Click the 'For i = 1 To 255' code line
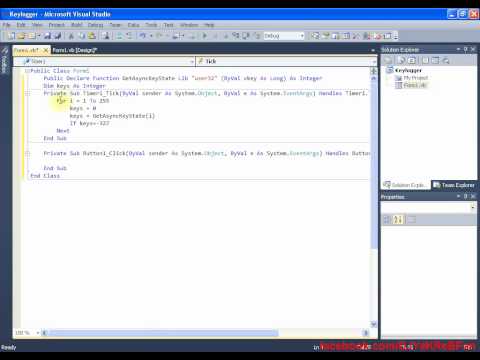The image size is (480, 360). pyautogui.click(x=83, y=101)
